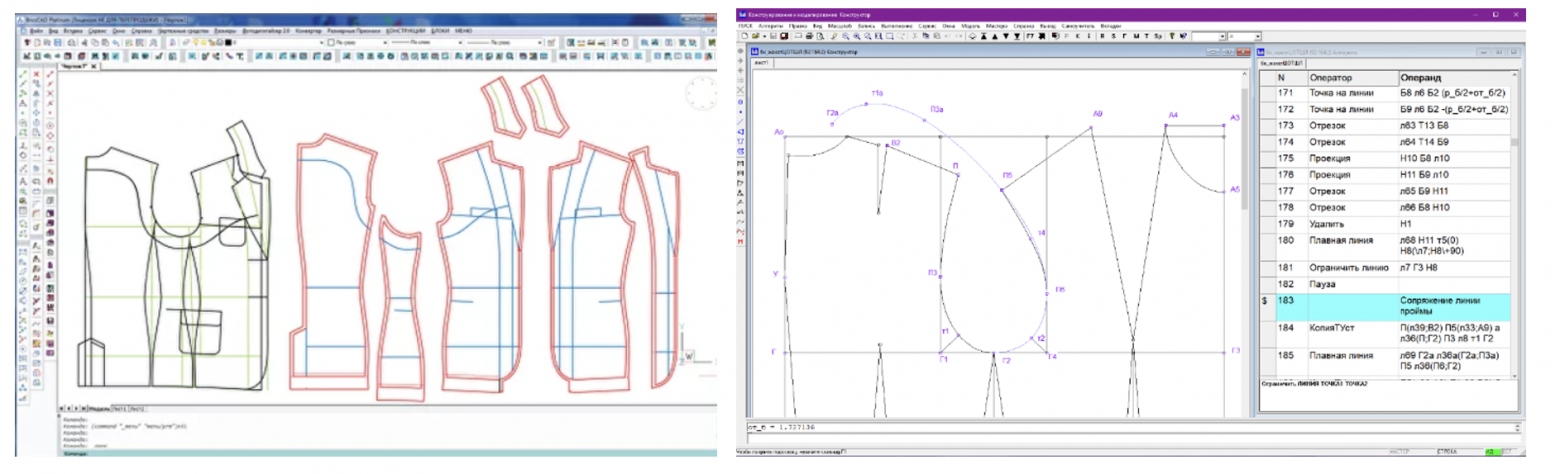Click black color swatch in BricsCAD toolbar
The width and height of the screenshot is (1560, 474).
pyautogui.click(x=228, y=42)
